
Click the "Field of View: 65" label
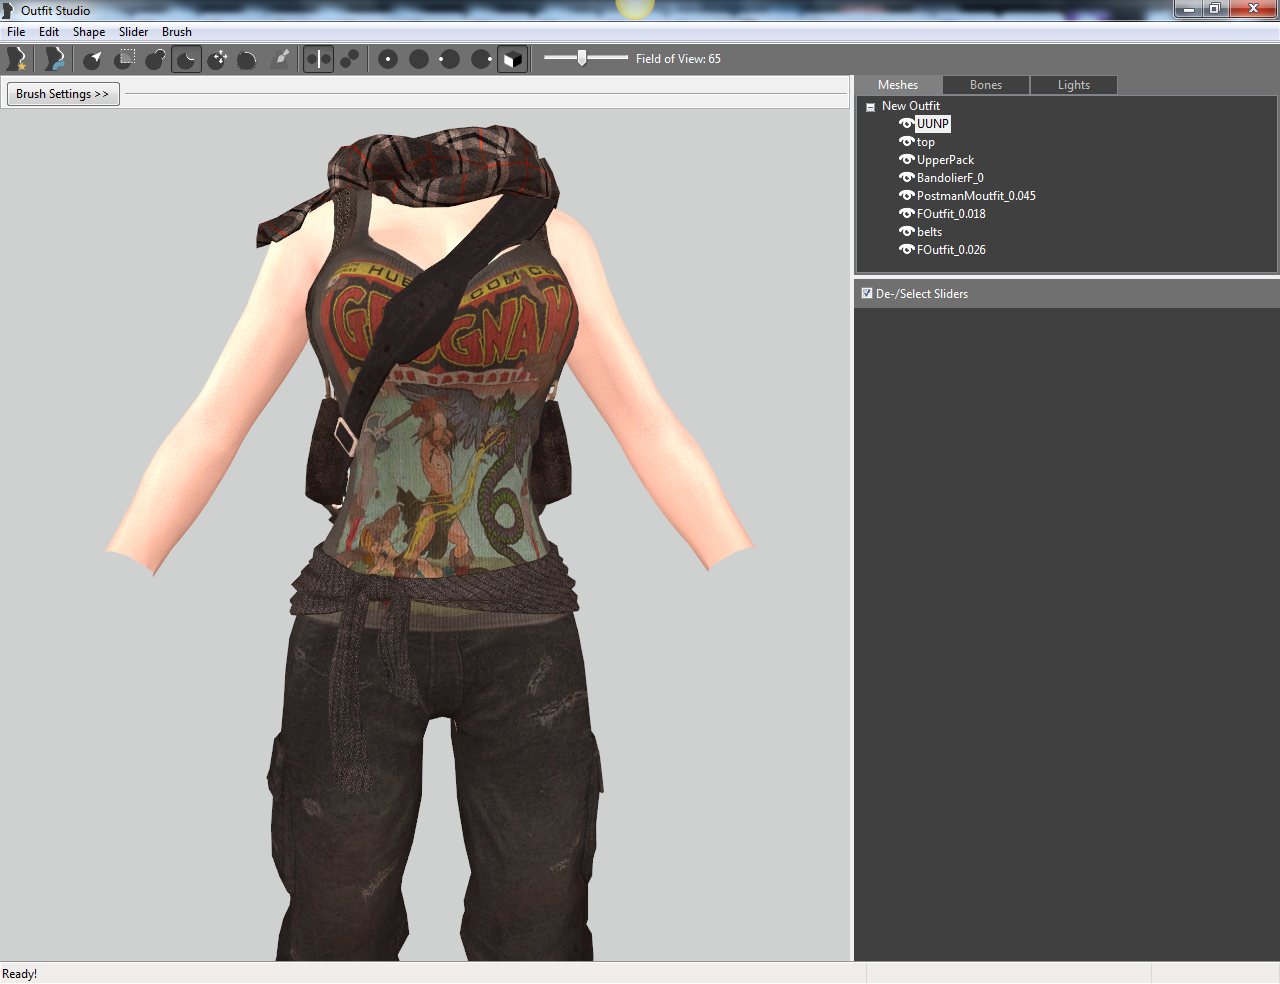tap(678, 59)
